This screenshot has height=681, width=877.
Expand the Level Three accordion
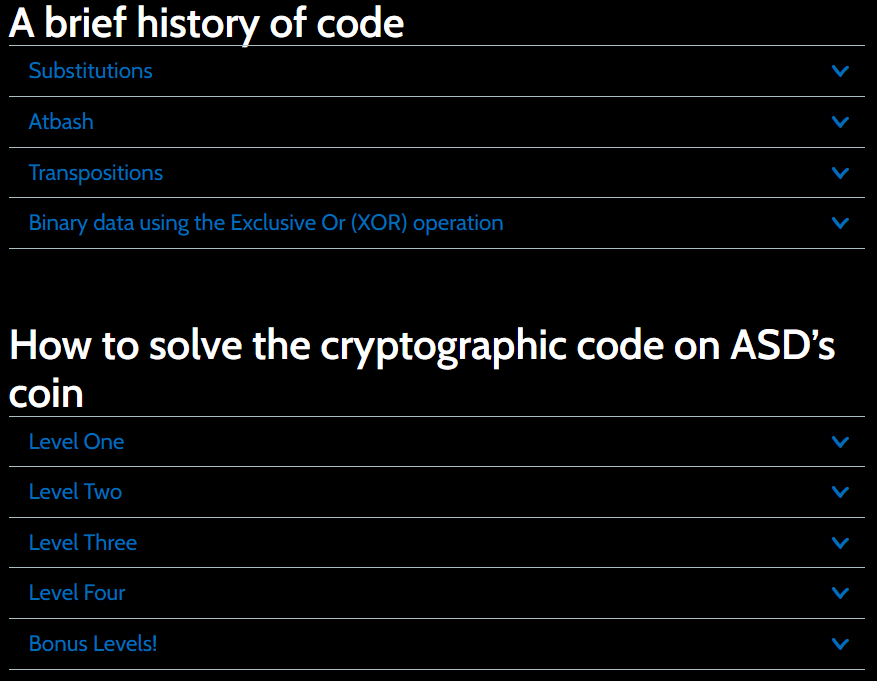point(83,543)
